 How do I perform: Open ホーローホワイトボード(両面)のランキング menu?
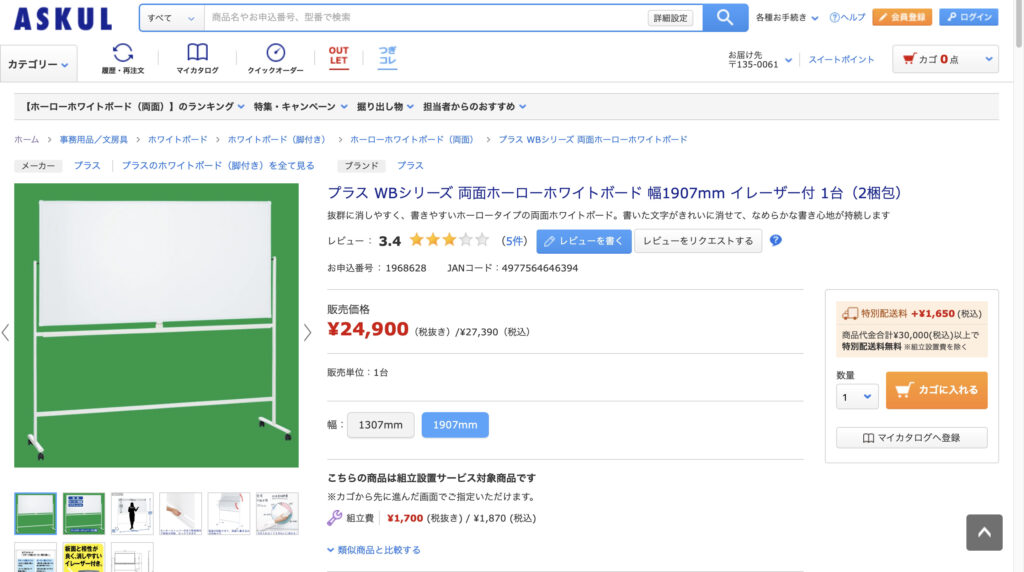(134, 106)
